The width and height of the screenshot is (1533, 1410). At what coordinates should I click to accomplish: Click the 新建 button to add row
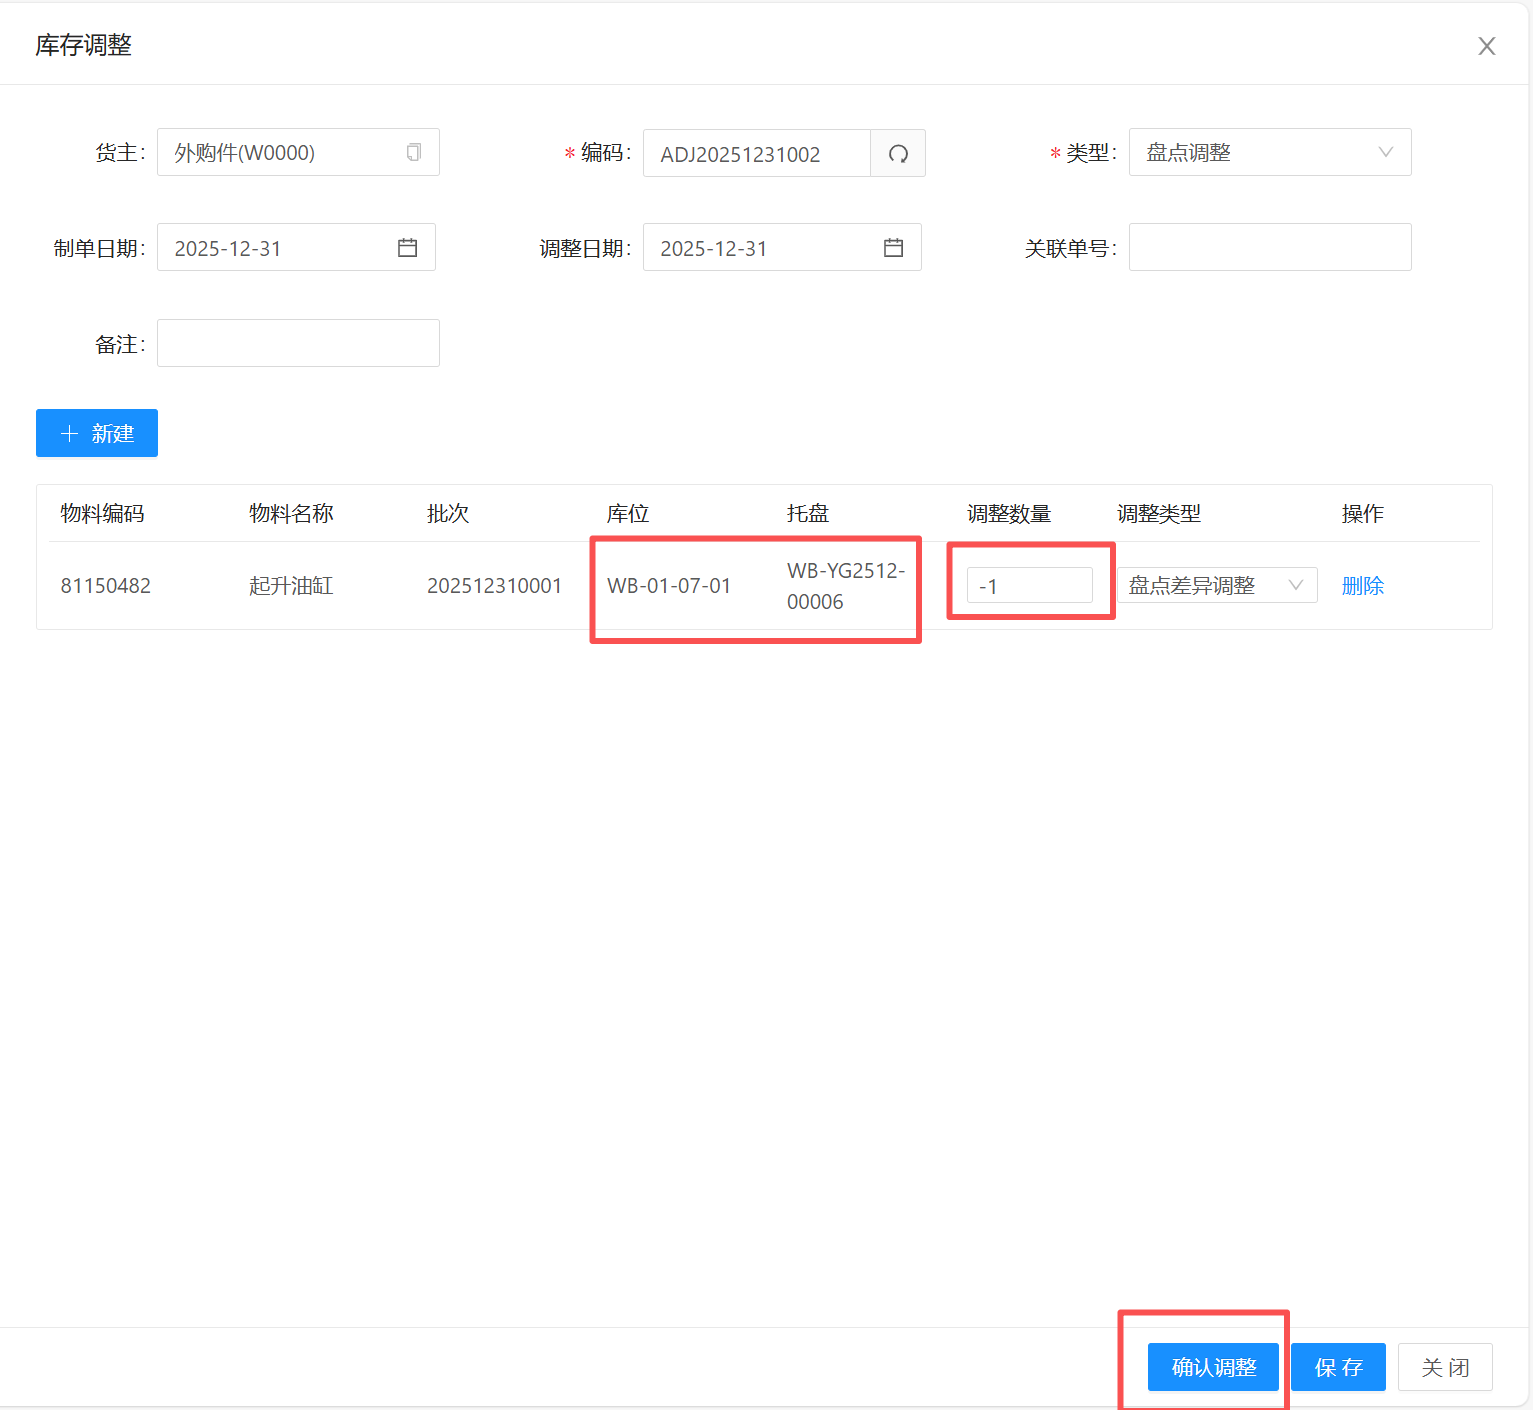[x=97, y=433]
